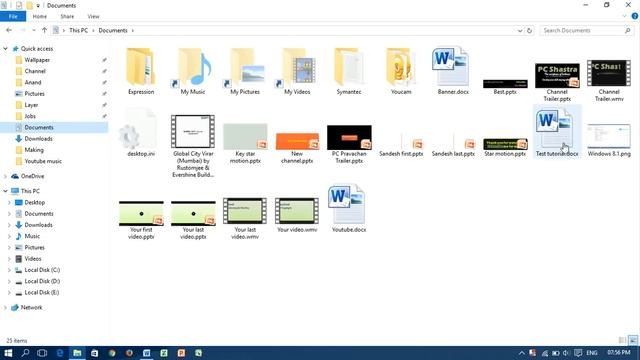Open Channel folder in Quick access
The width and height of the screenshot is (640, 360).
tap(35, 71)
